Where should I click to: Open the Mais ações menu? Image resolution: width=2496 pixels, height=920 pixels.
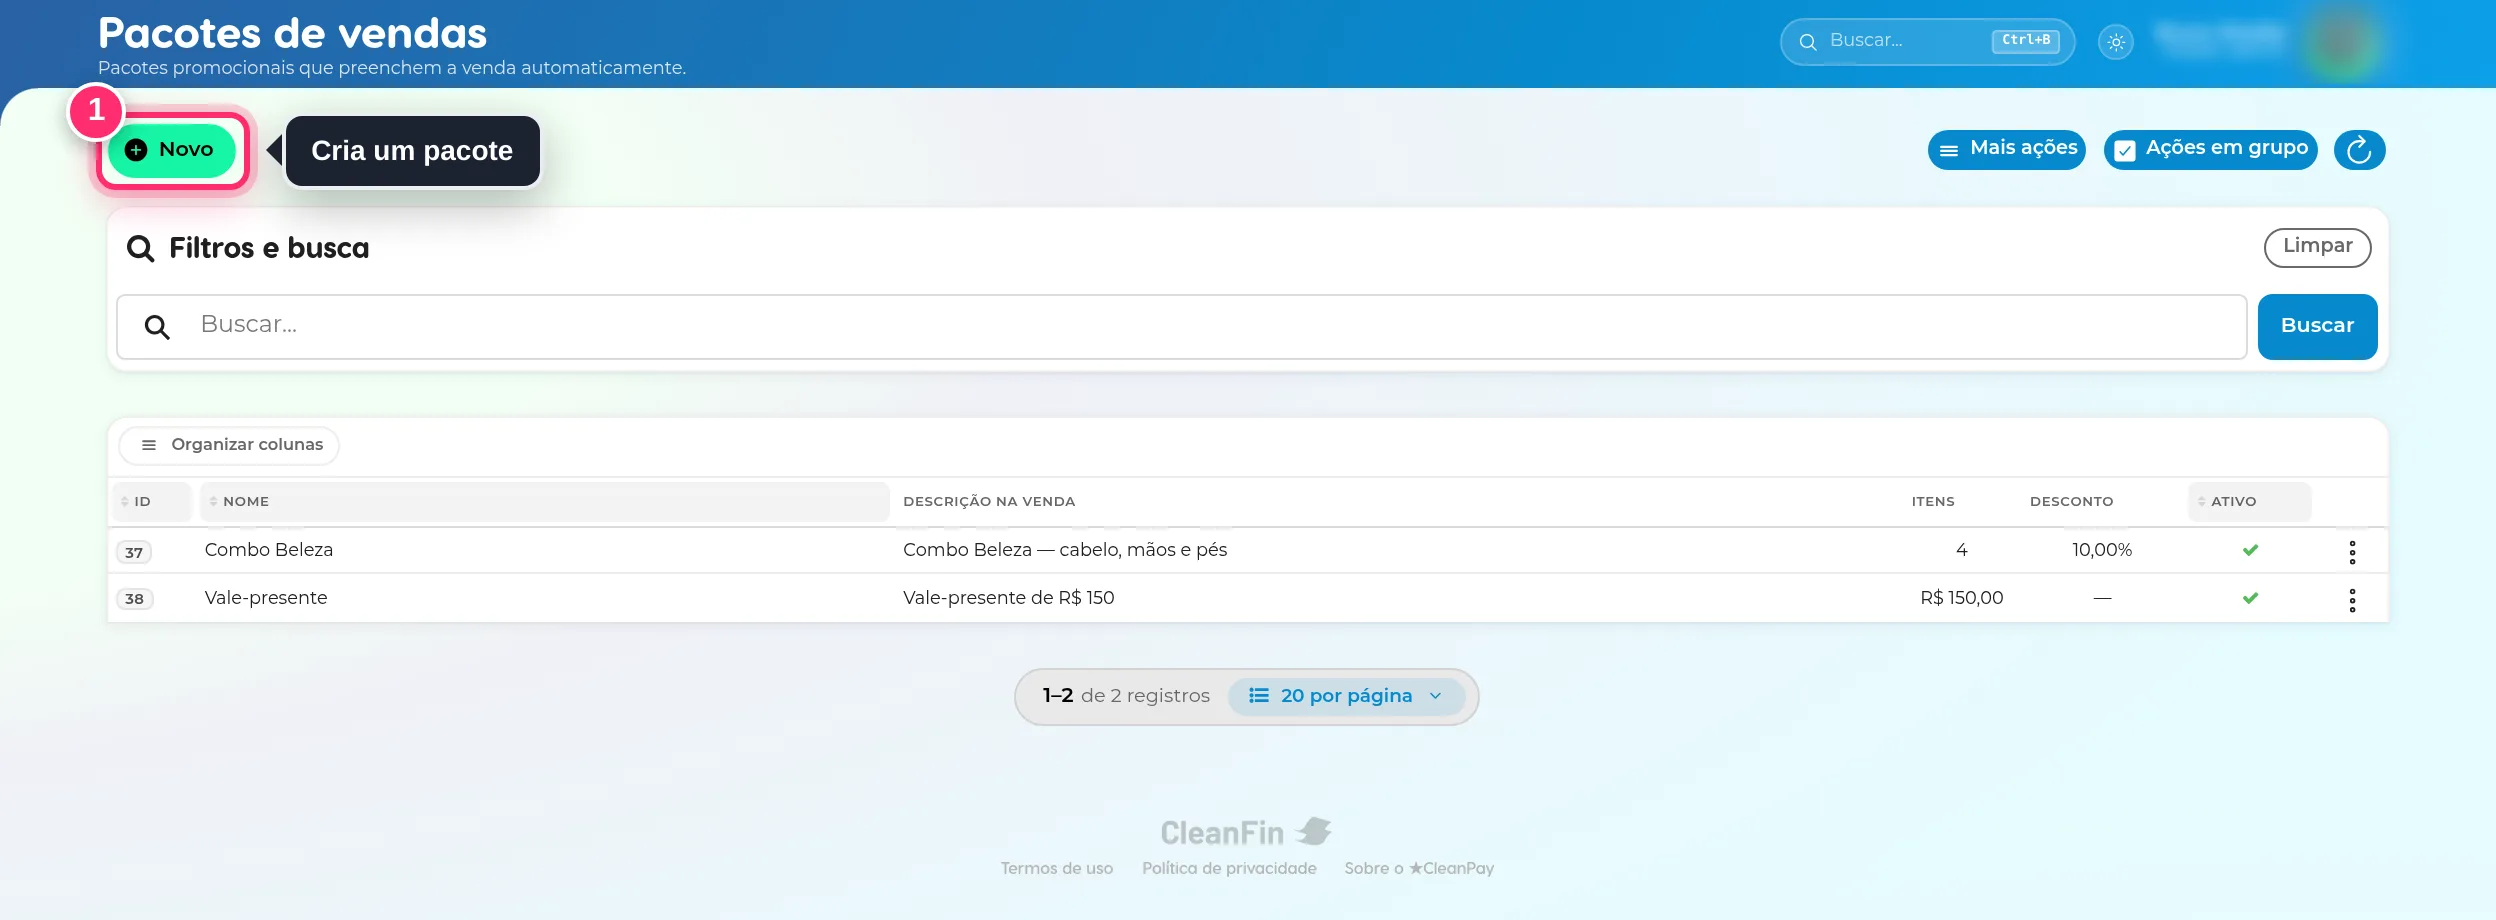point(2006,149)
